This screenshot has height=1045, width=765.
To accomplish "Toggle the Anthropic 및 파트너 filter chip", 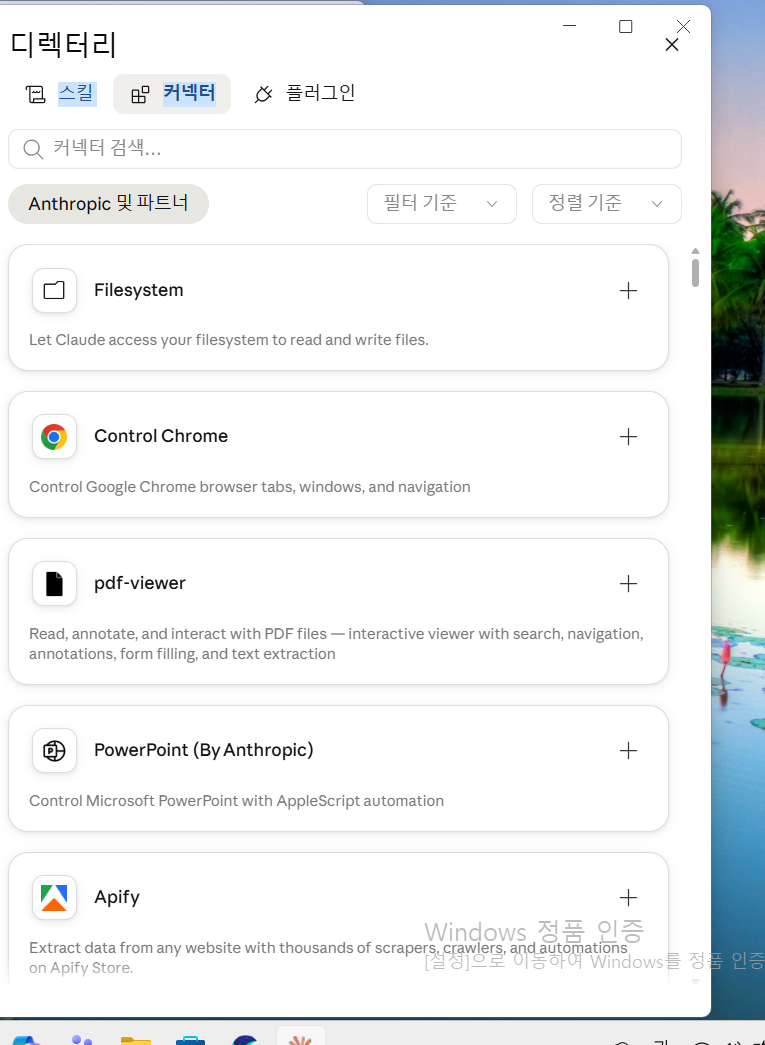I will pos(108,203).
